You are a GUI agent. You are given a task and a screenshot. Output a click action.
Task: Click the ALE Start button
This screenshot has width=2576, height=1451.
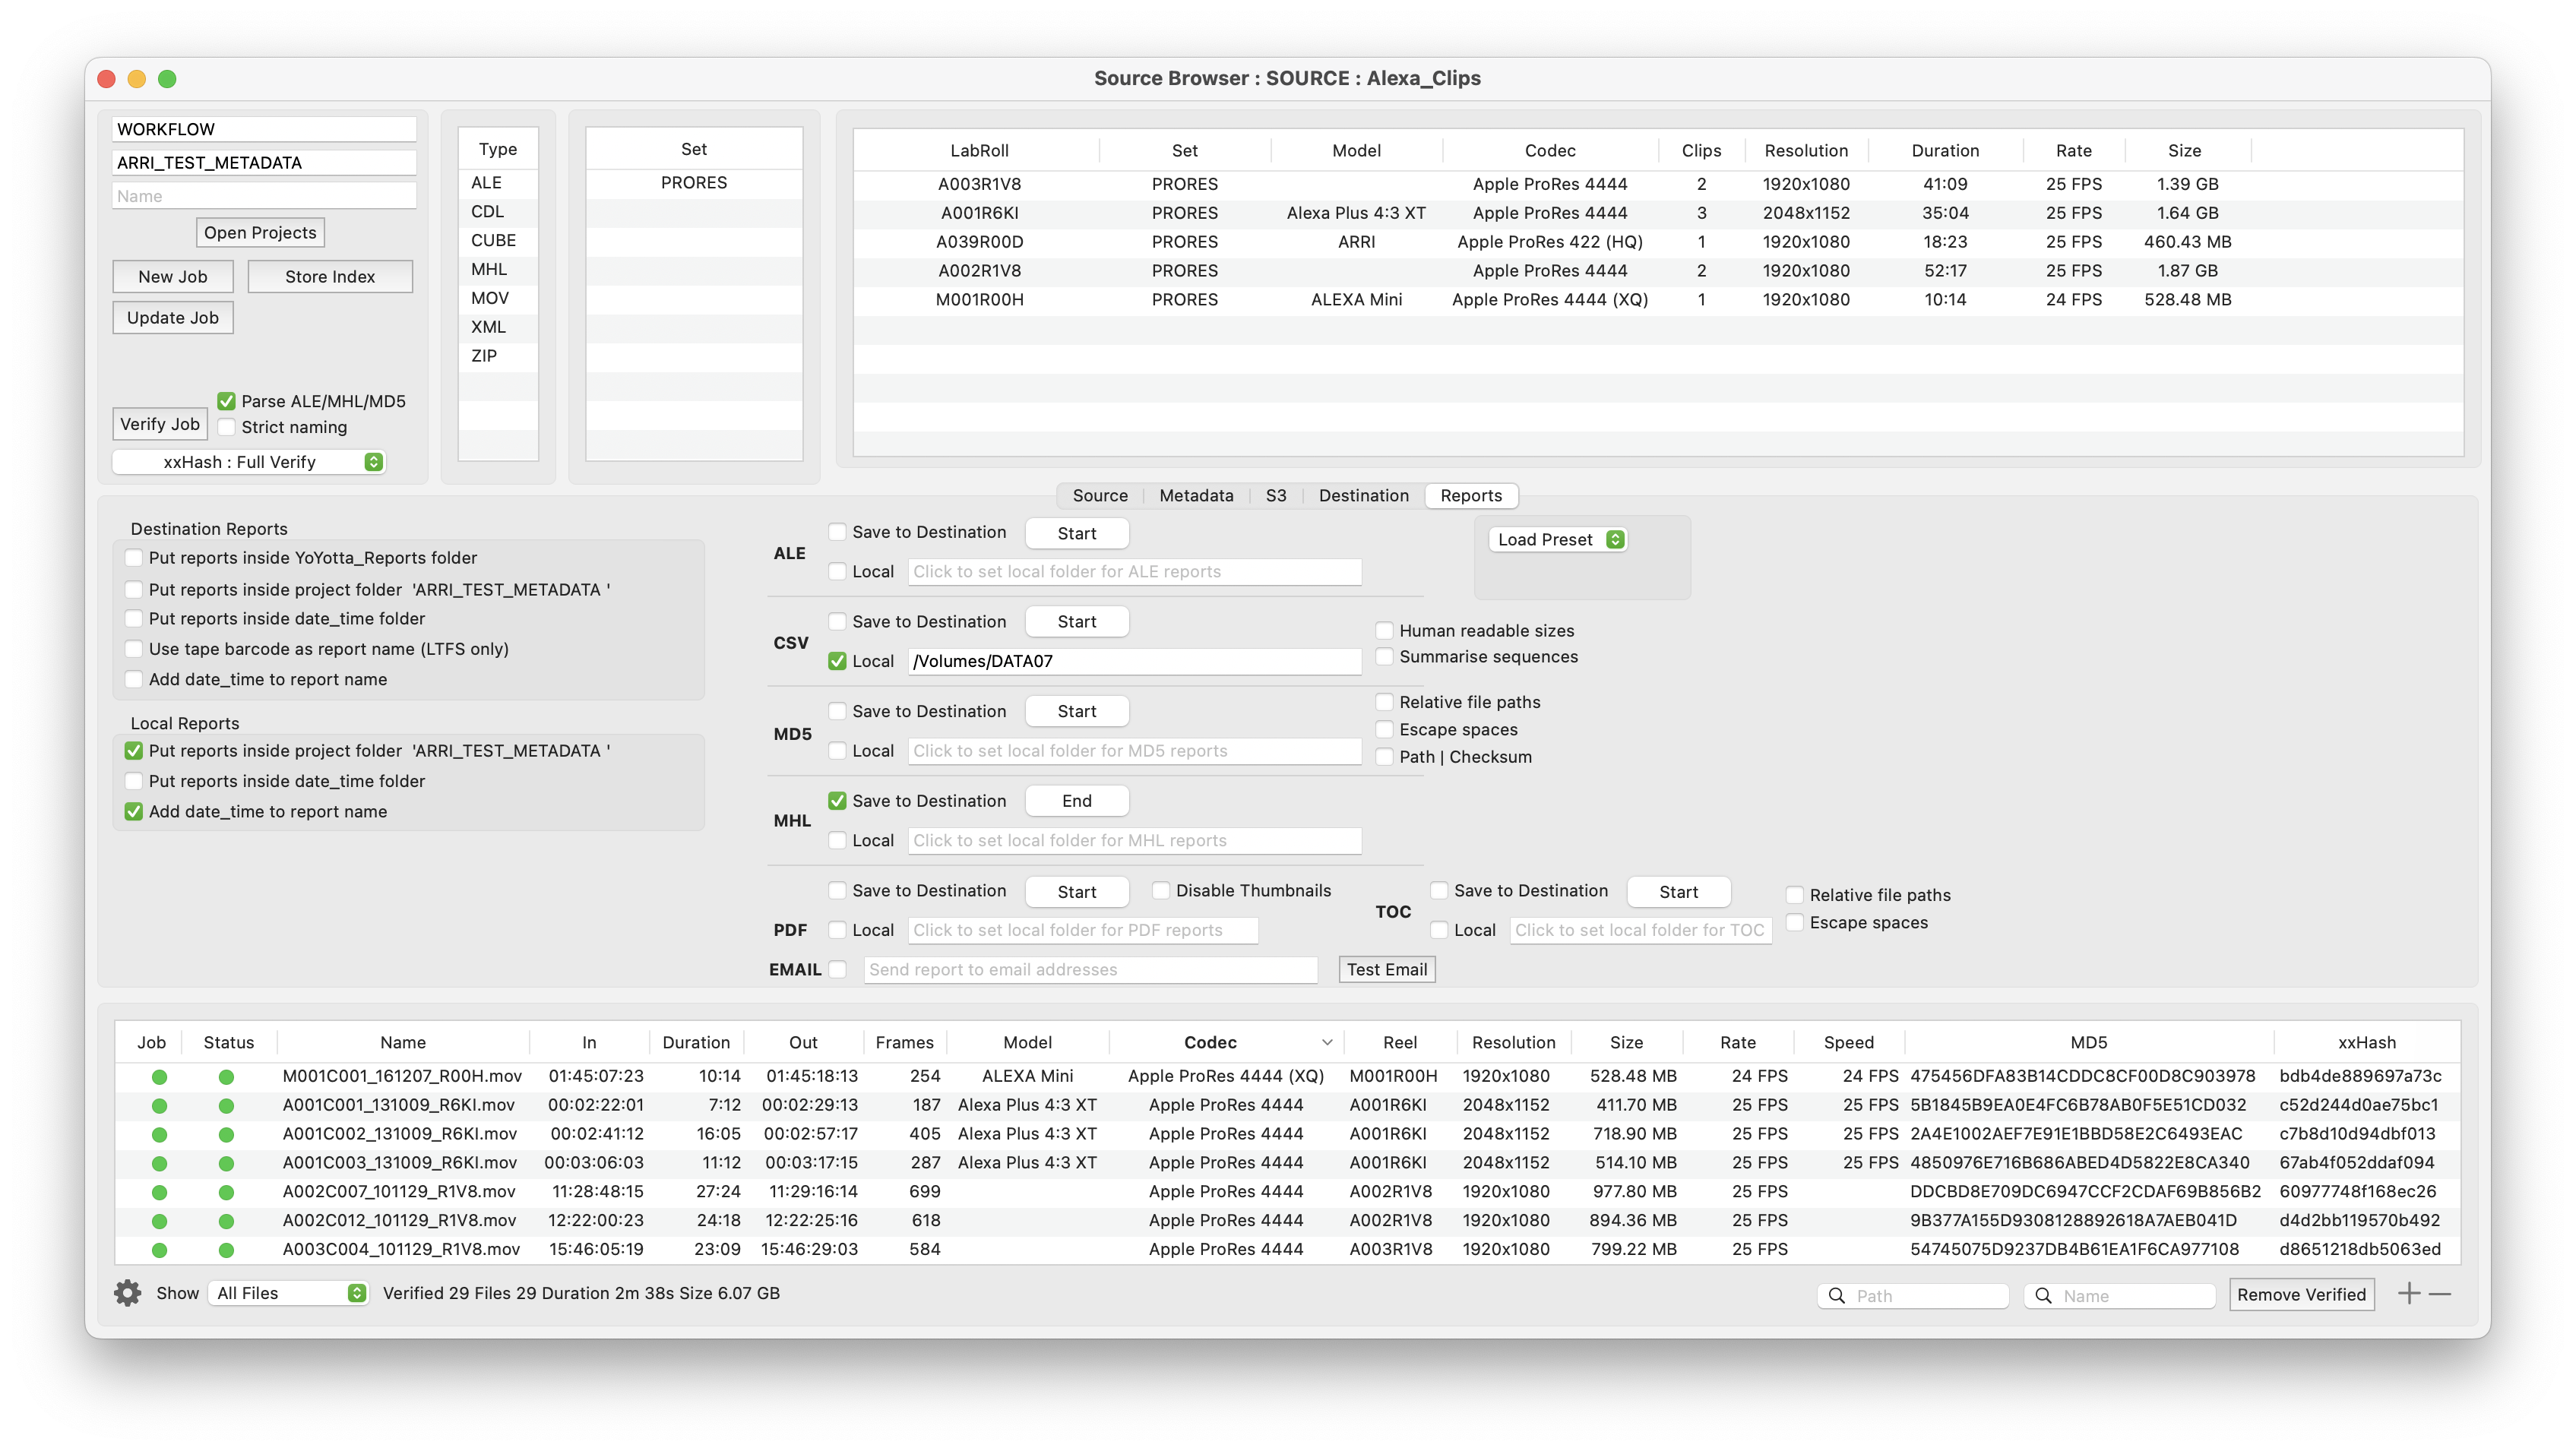tap(1077, 534)
